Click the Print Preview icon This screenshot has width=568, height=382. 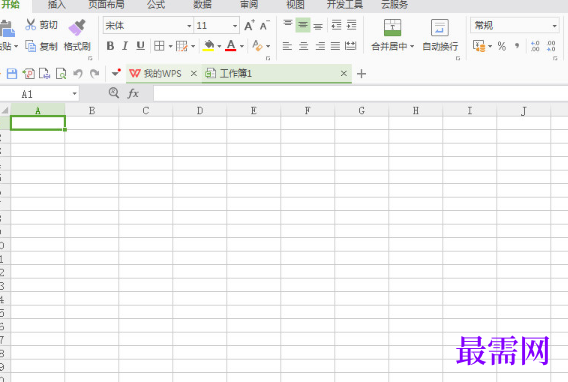point(61,74)
